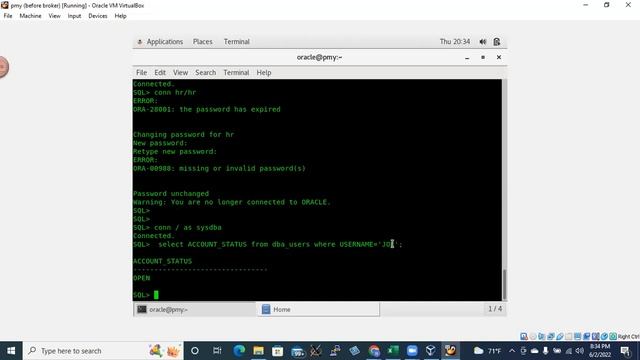The height and width of the screenshot is (360, 640).
Task: Click the ACCOUNT_STATUS column header text
Action: point(162,261)
